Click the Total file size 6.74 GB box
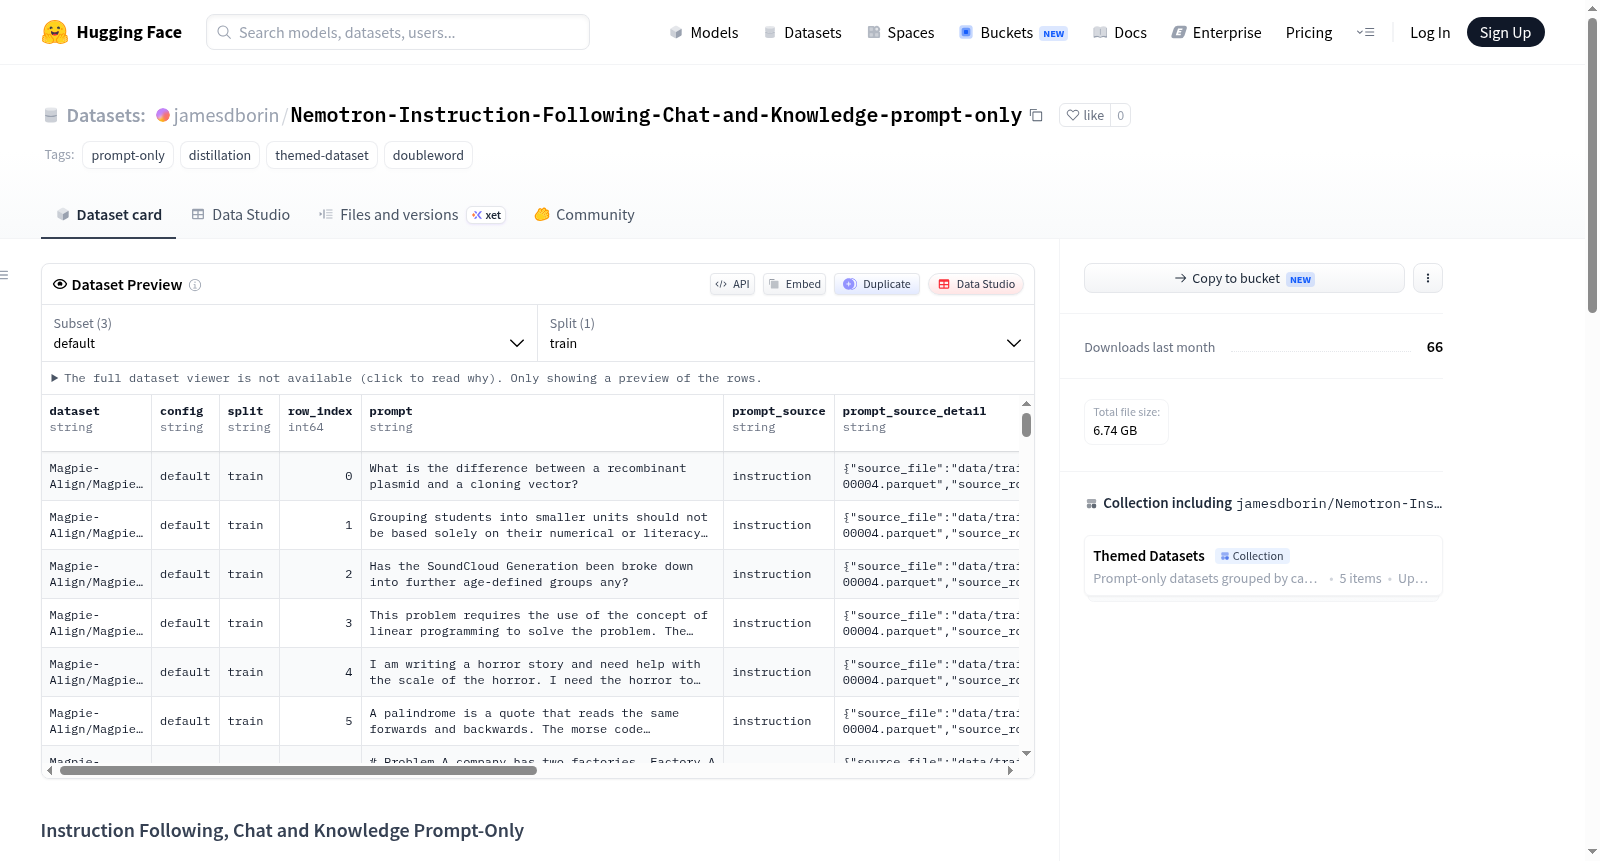1600x861 pixels. tap(1126, 421)
